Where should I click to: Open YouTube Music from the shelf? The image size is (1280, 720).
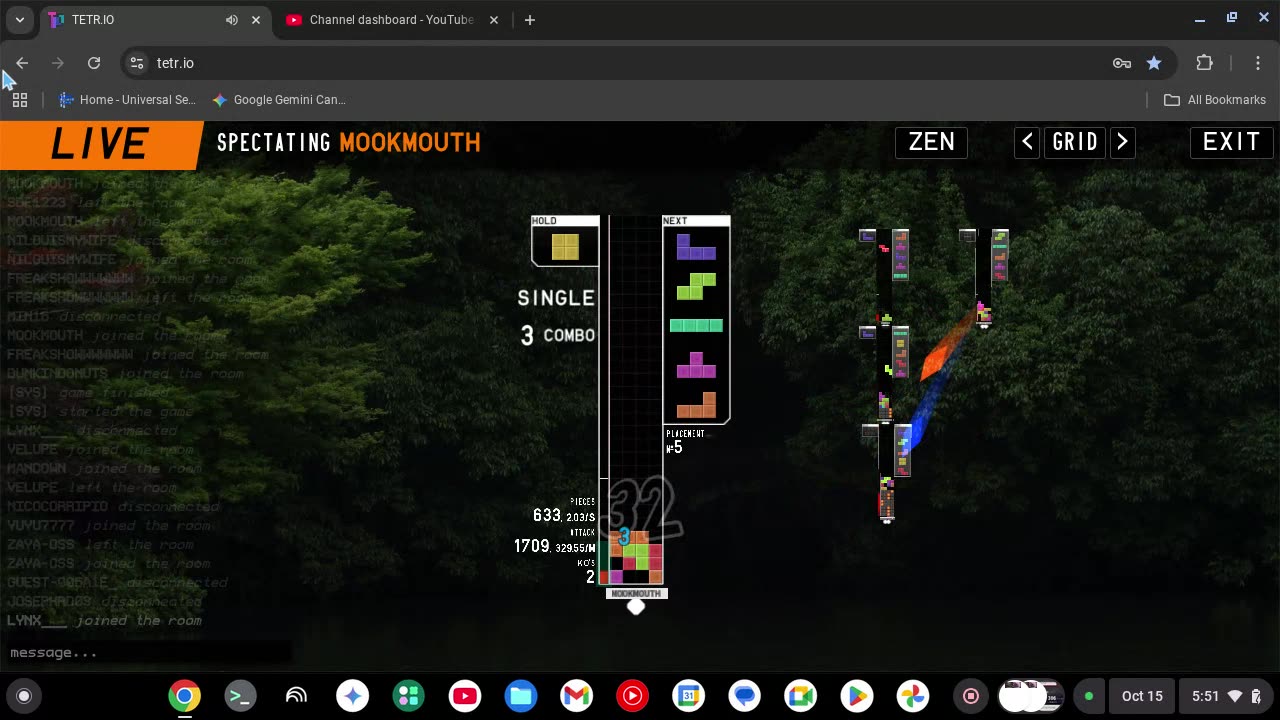(x=632, y=696)
